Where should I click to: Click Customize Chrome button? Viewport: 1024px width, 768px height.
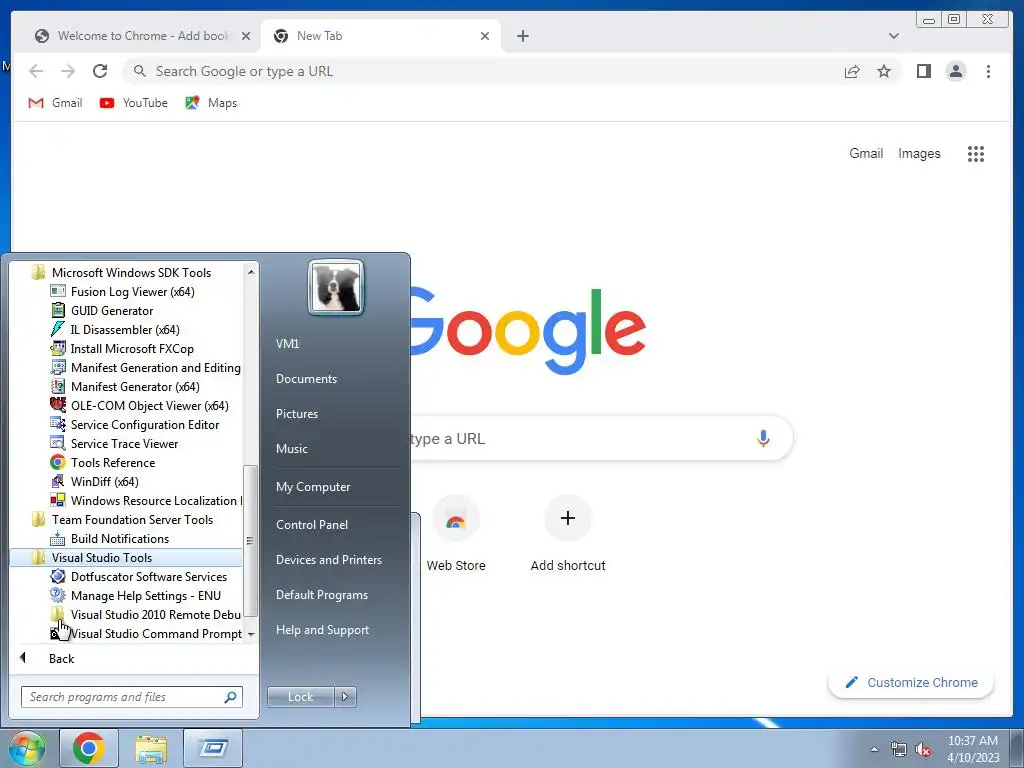(911, 682)
